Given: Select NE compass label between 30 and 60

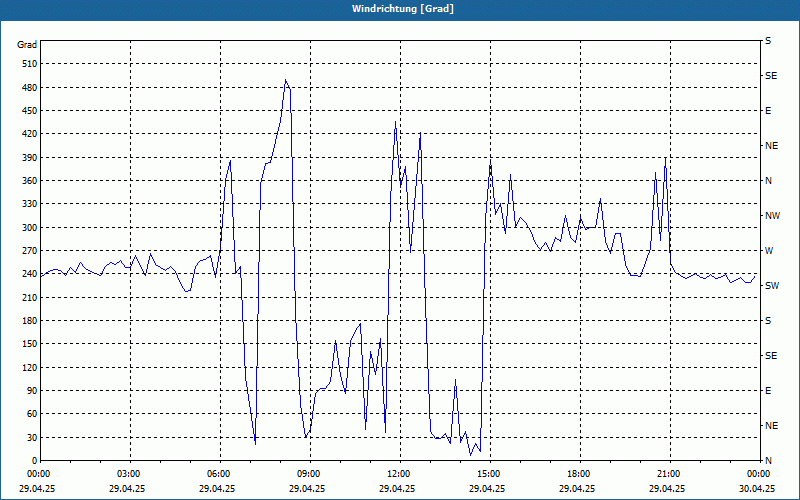Looking at the screenshot, I should 771,426.
